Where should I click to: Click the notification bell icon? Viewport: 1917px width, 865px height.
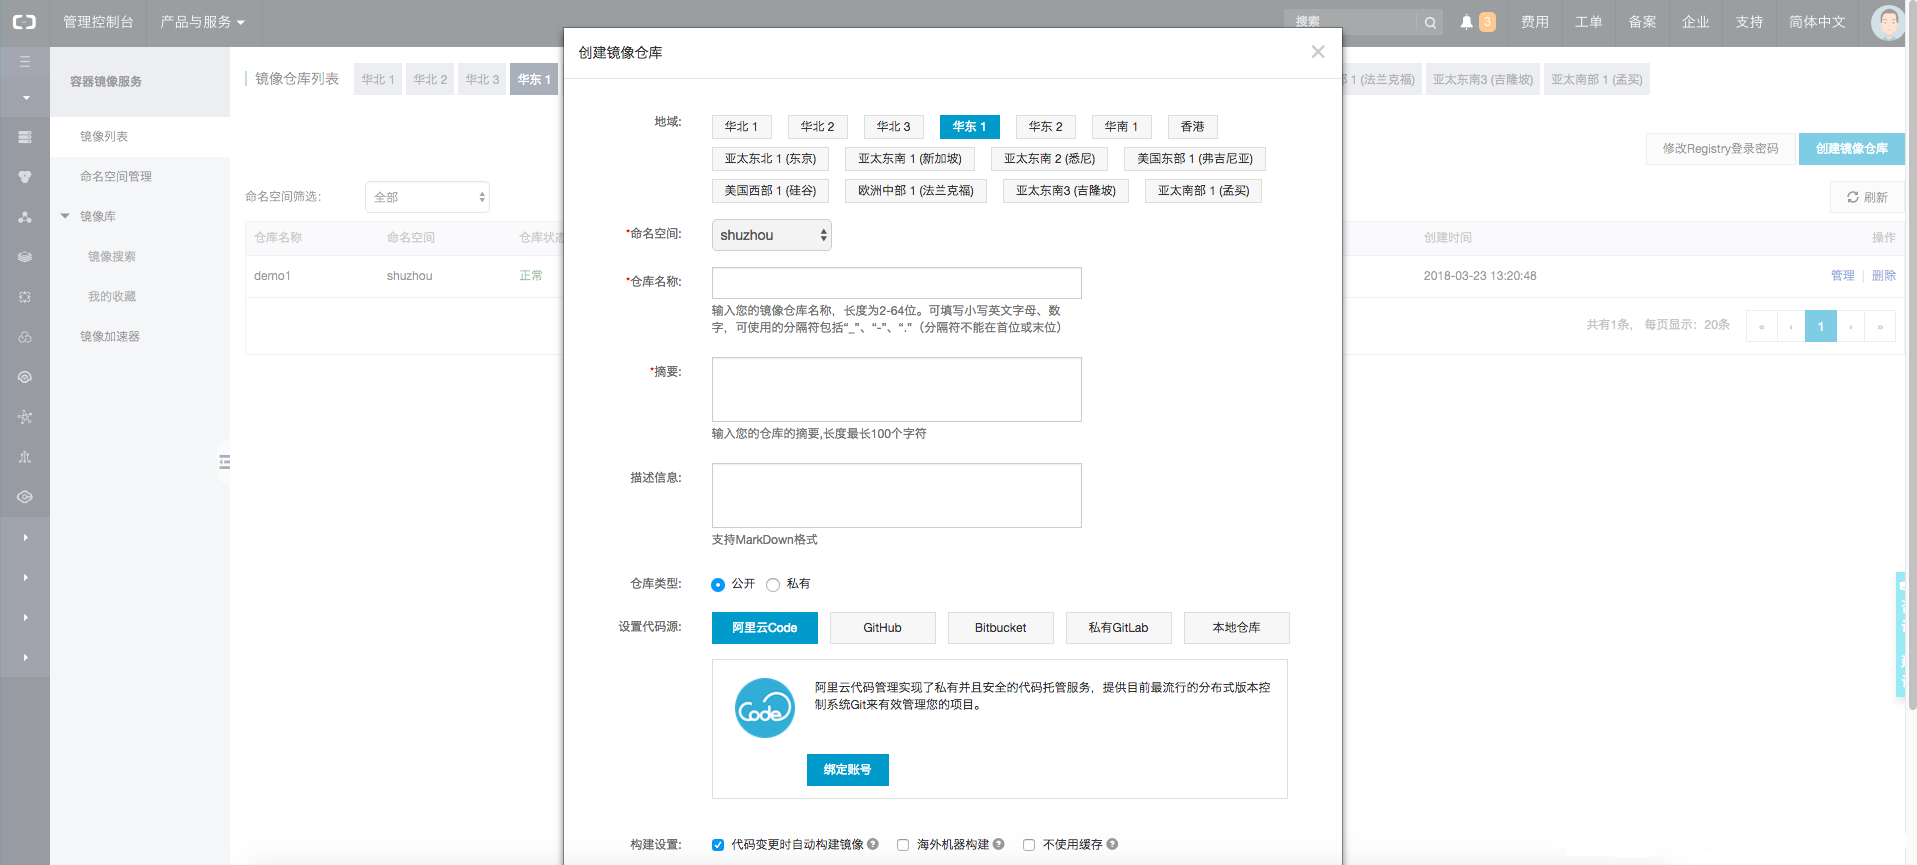[x=1466, y=22]
